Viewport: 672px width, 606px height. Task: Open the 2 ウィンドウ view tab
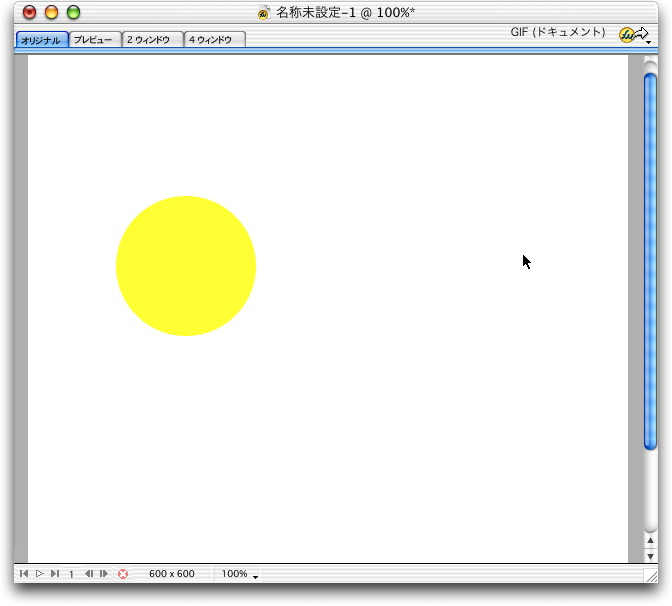click(x=153, y=40)
